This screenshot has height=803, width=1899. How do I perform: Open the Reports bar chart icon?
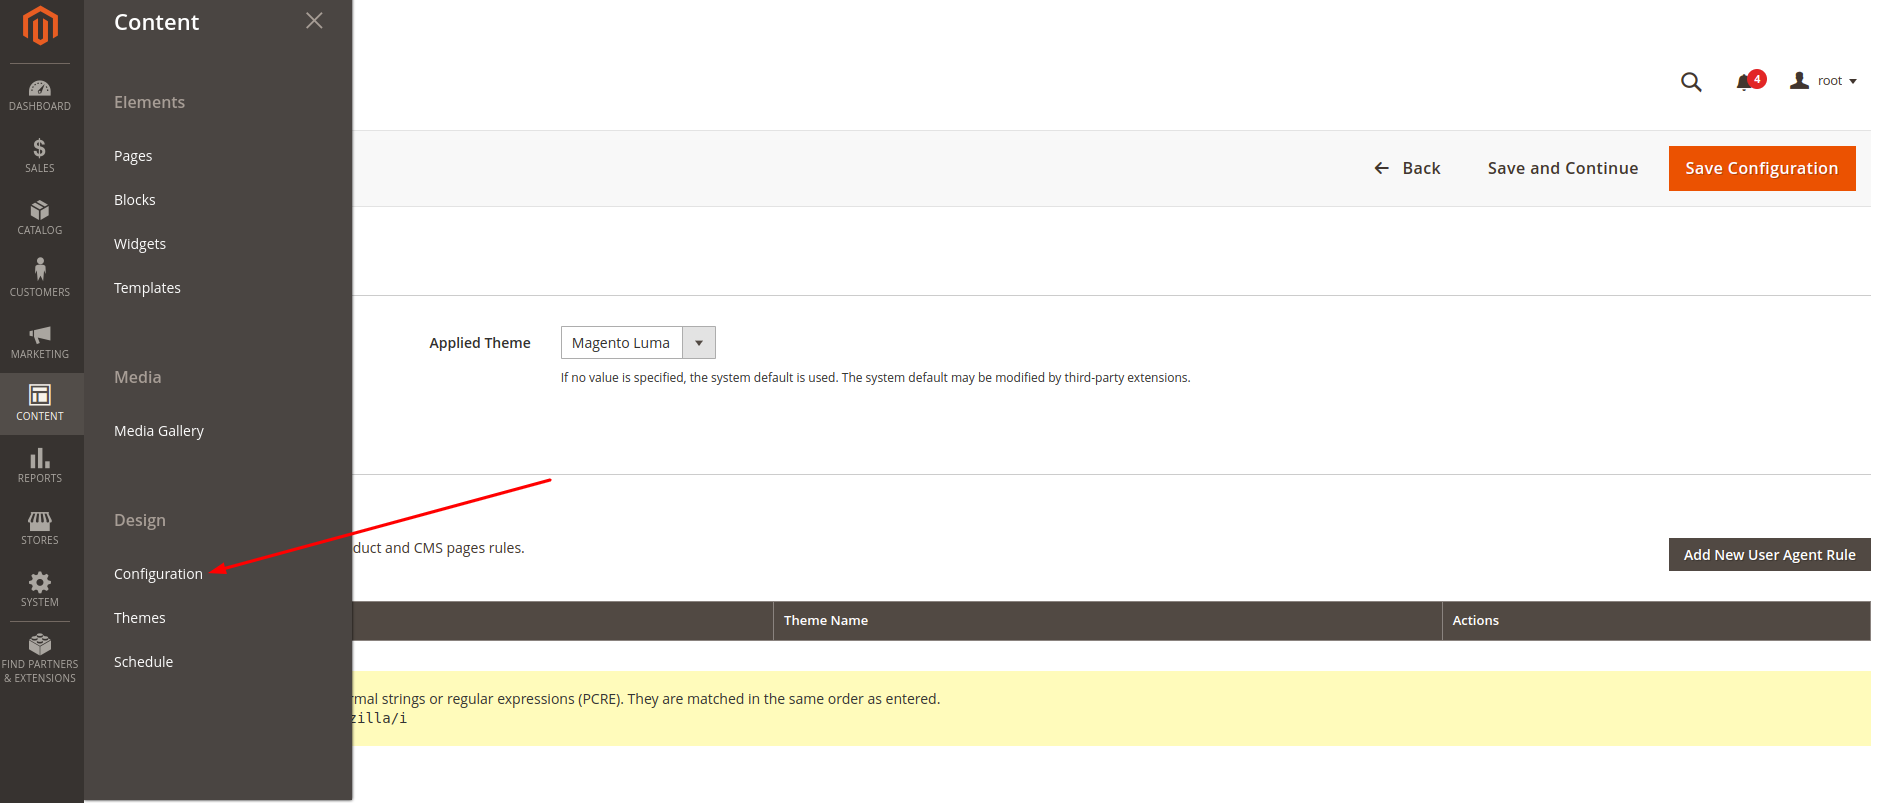click(x=40, y=465)
